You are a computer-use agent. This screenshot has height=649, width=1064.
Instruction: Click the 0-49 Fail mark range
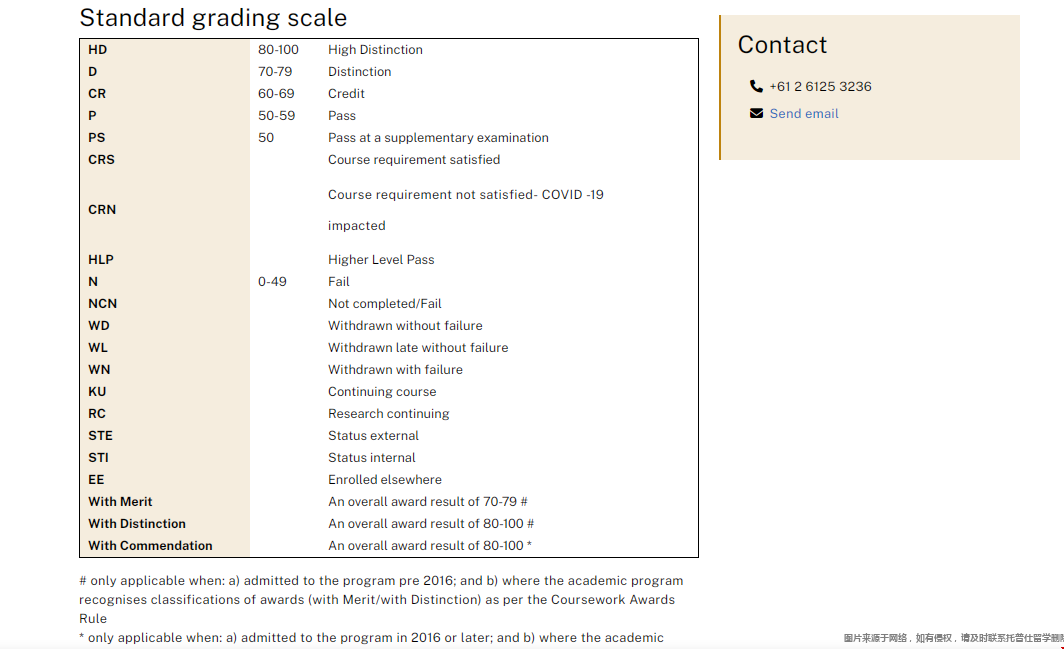click(x=272, y=282)
